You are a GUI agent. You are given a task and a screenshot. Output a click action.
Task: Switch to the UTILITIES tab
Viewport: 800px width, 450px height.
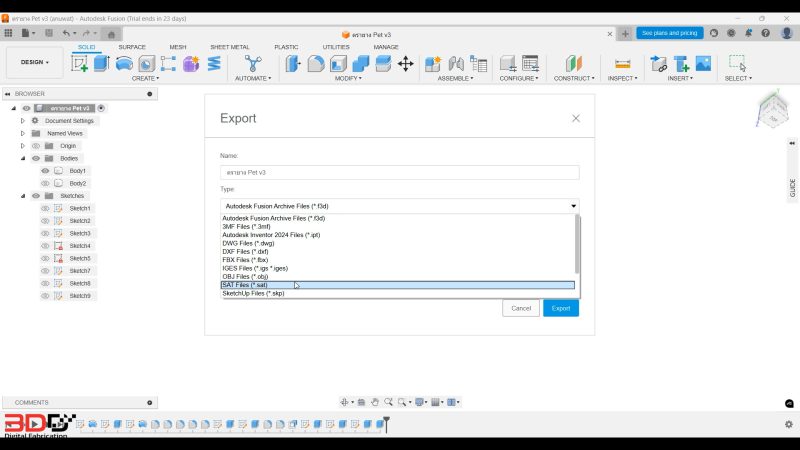click(x=336, y=47)
